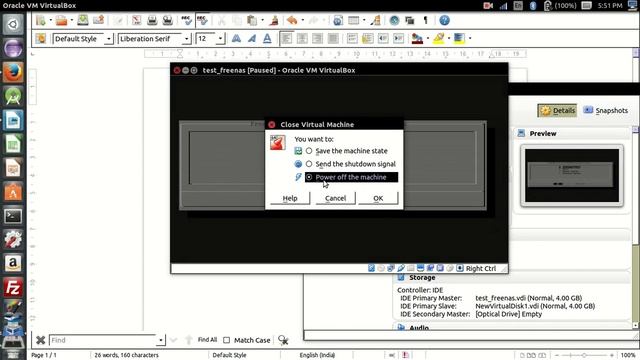Click the Paste icon
The image size is (640, 360).
[x=252, y=20]
